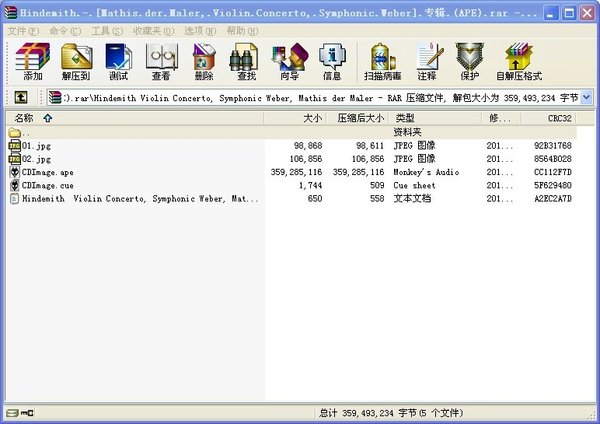Open the 帮助(H) menu
This screenshot has height=424, width=600.
click(x=242, y=31)
